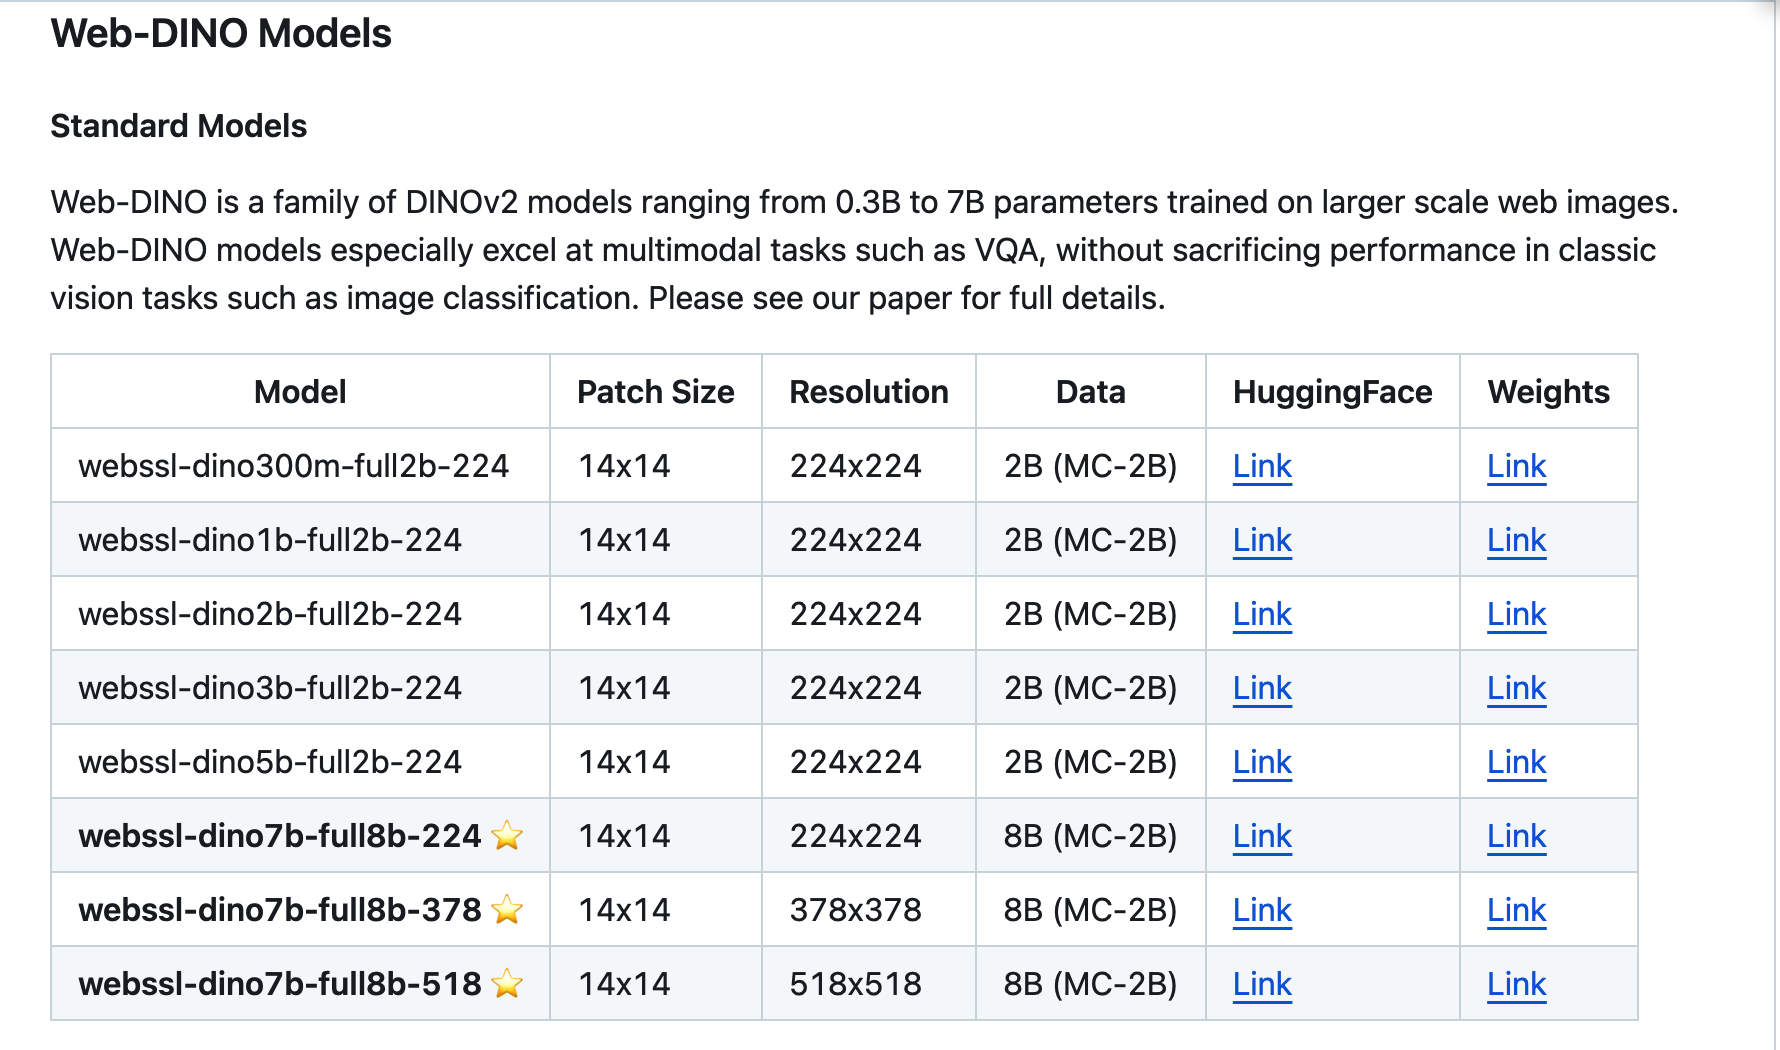Click the Web-DINO Models heading
This screenshot has height=1050, width=1780.
[221, 34]
